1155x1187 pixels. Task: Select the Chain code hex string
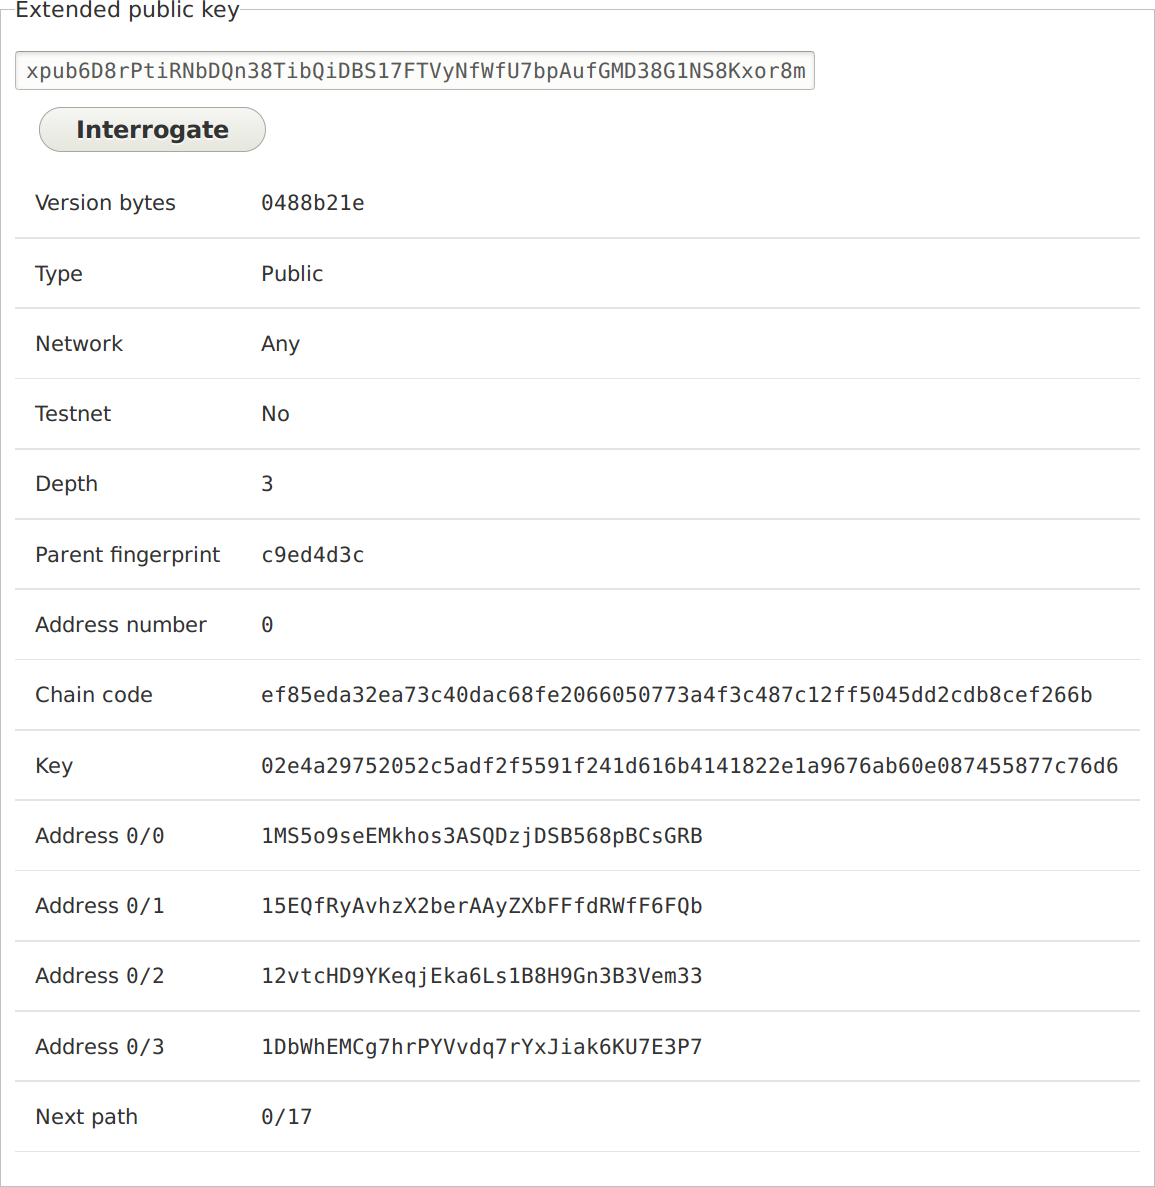677,695
